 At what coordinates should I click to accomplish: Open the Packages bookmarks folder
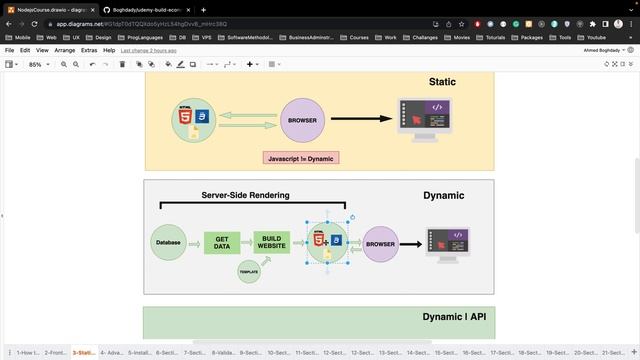coord(527,38)
